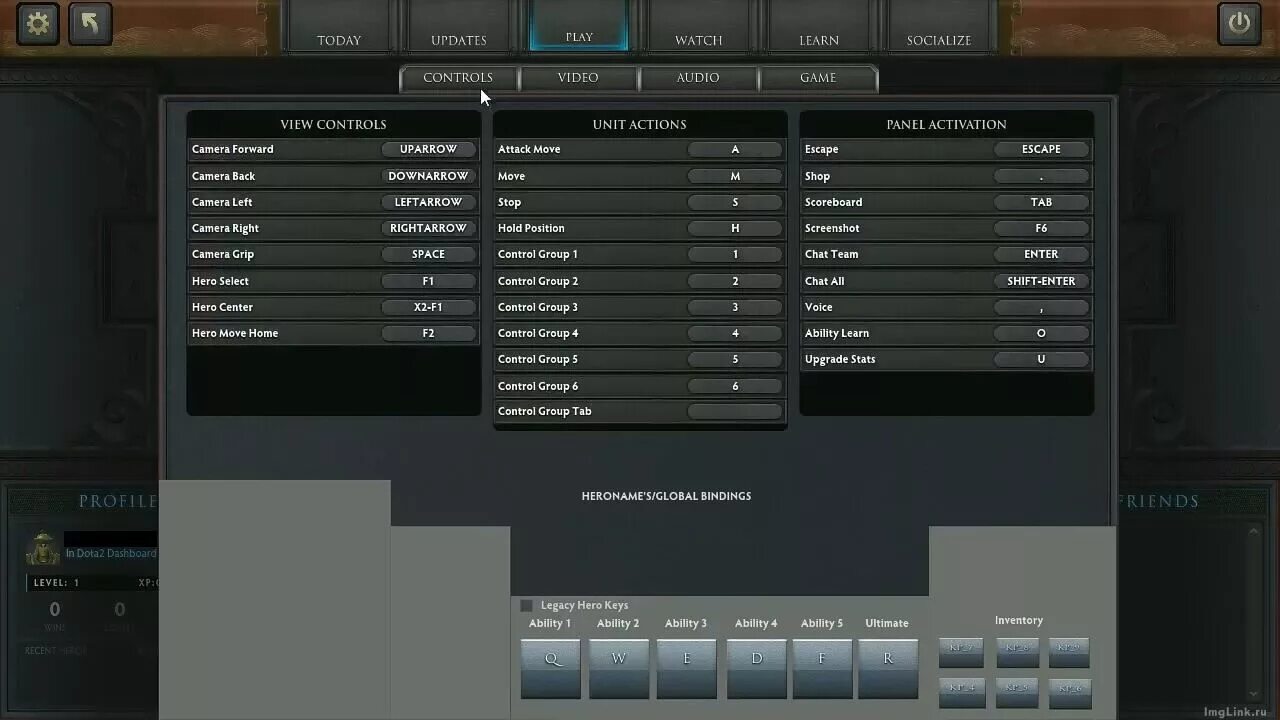Image resolution: width=1280 pixels, height=720 pixels.
Task: Change Hero Center binding X2-F1
Action: point(428,307)
